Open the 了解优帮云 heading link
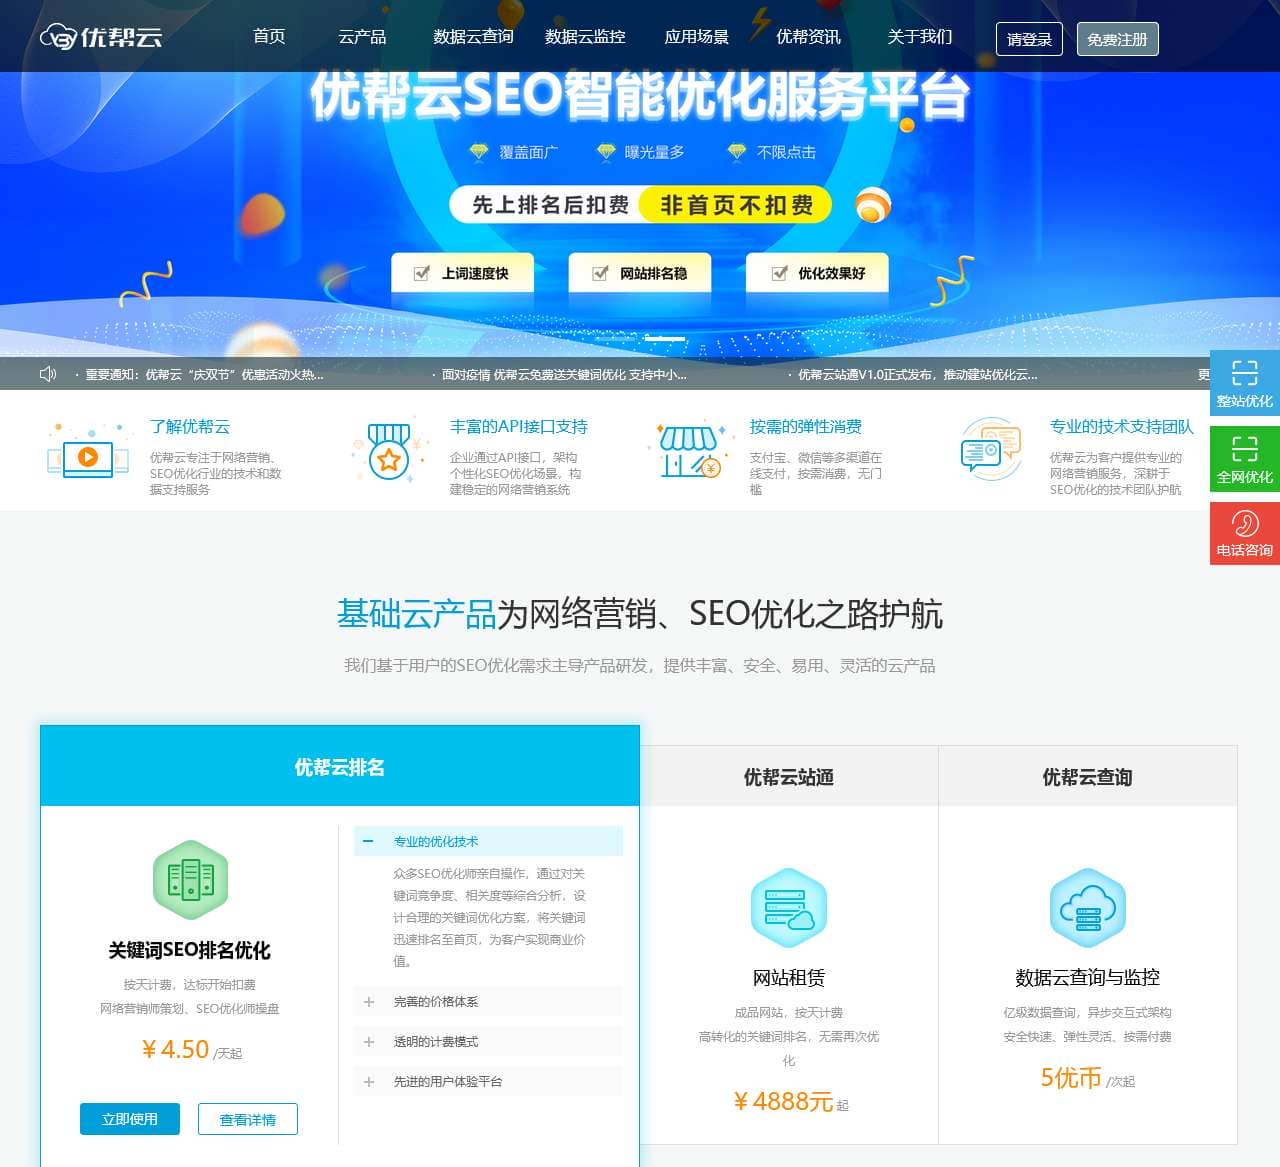Image resolution: width=1280 pixels, height=1167 pixels. 190,427
